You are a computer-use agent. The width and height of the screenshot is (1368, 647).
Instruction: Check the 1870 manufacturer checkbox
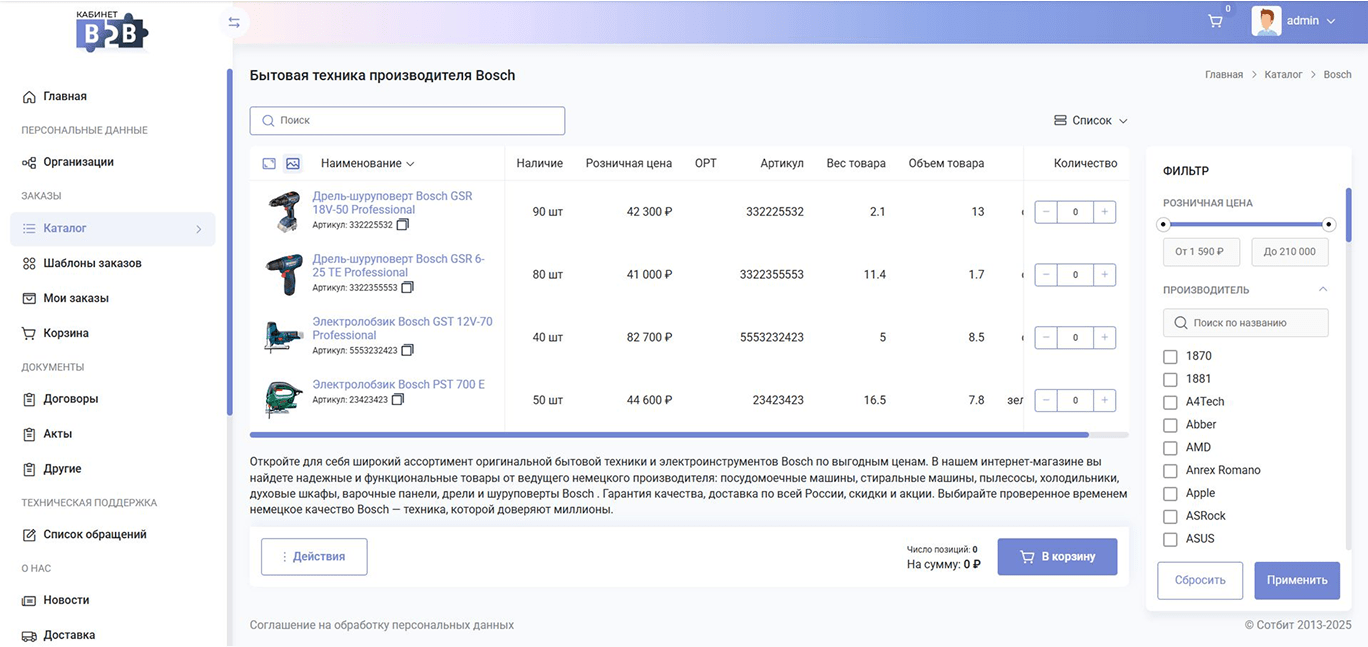(1170, 356)
